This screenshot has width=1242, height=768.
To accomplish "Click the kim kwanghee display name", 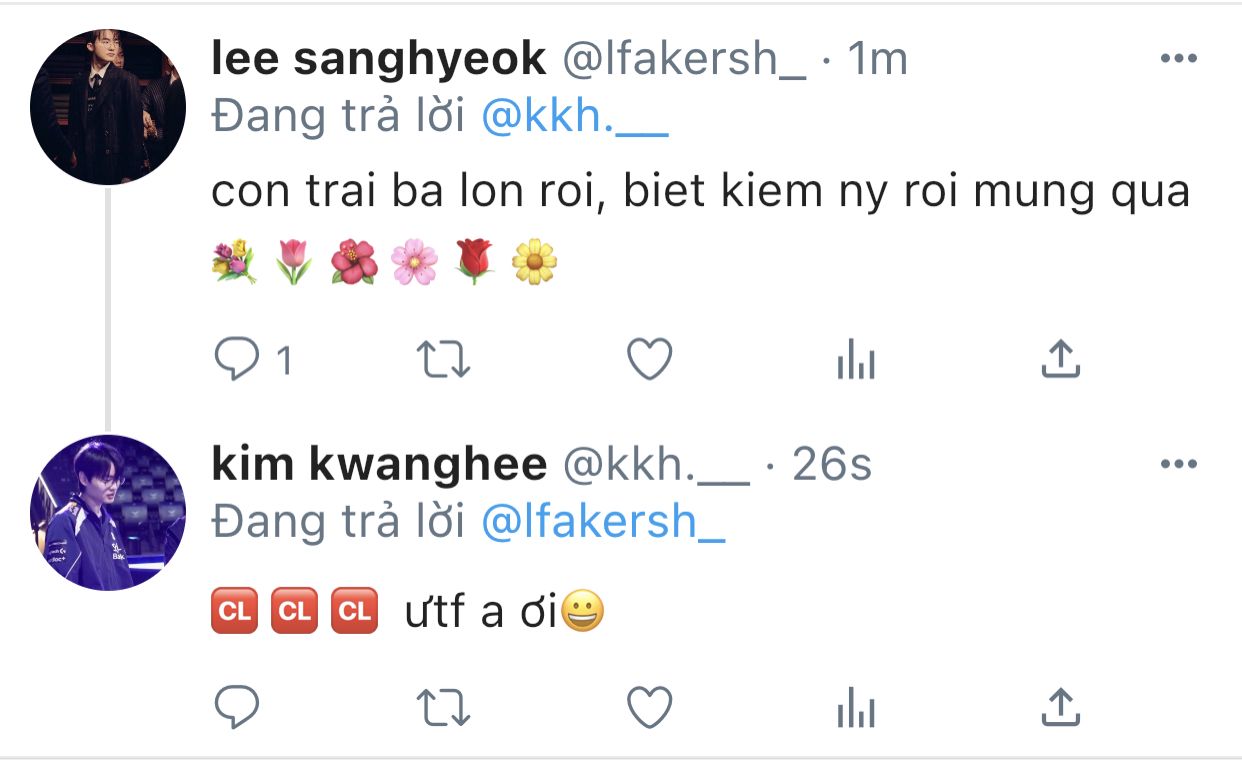I will pos(379,464).
